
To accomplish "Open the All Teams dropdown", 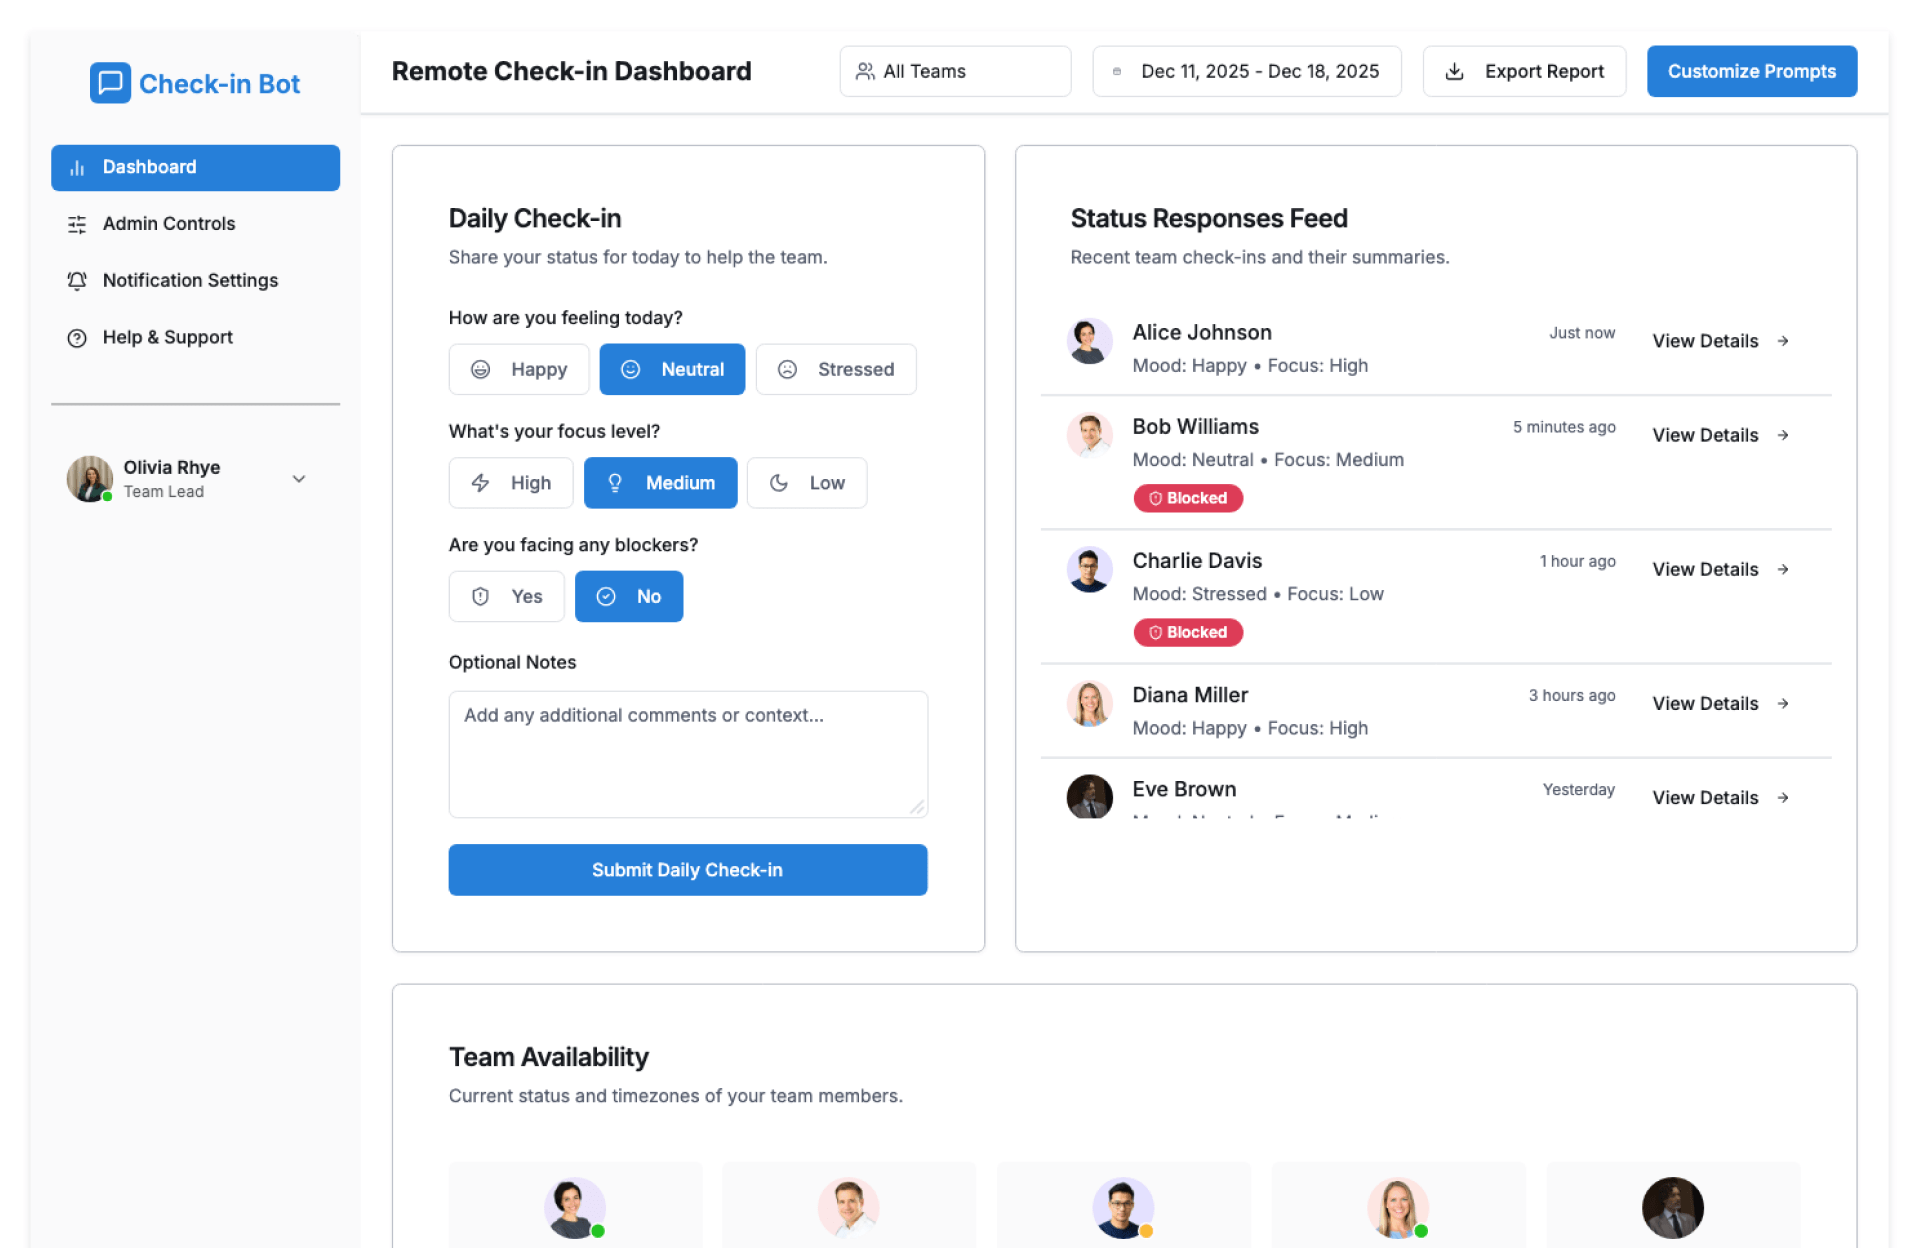I will tap(955, 71).
